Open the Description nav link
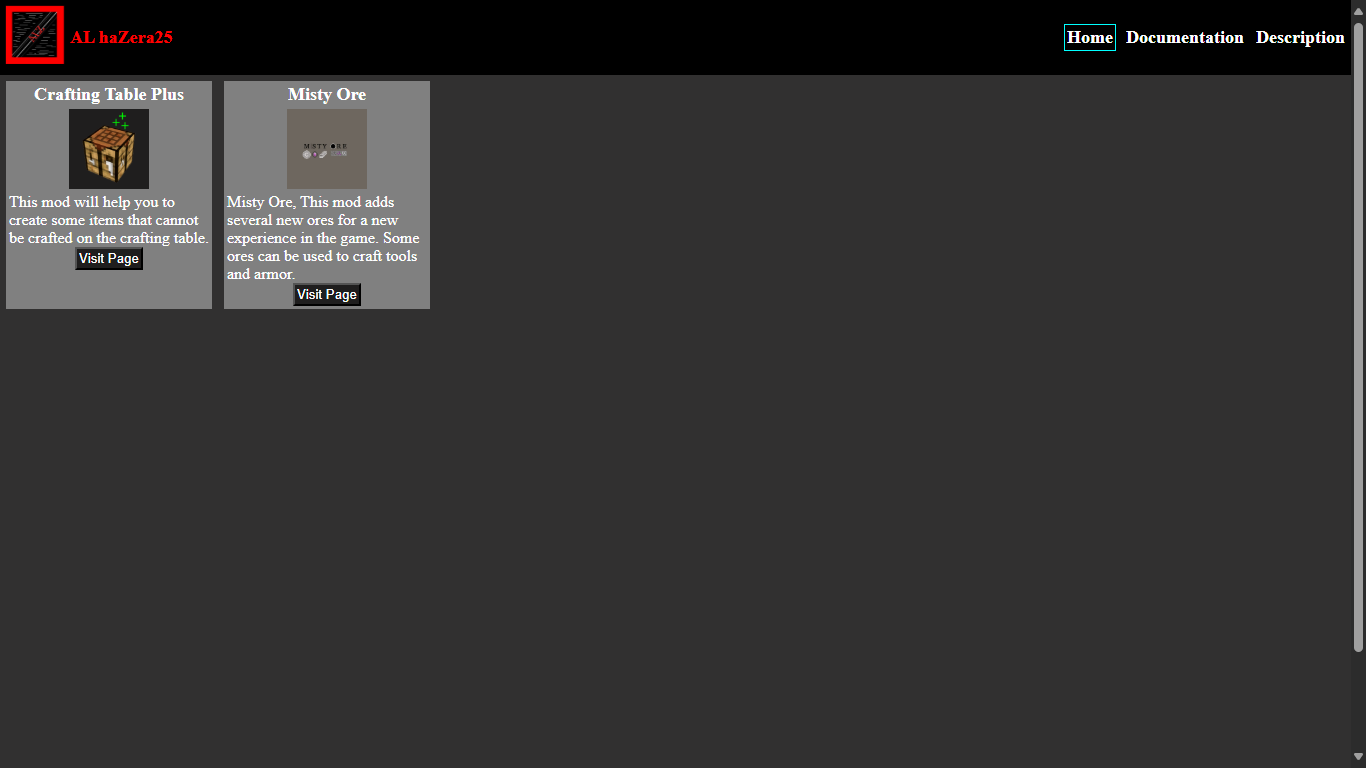The width and height of the screenshot is (1366, 768). (x=1299, y=38)
